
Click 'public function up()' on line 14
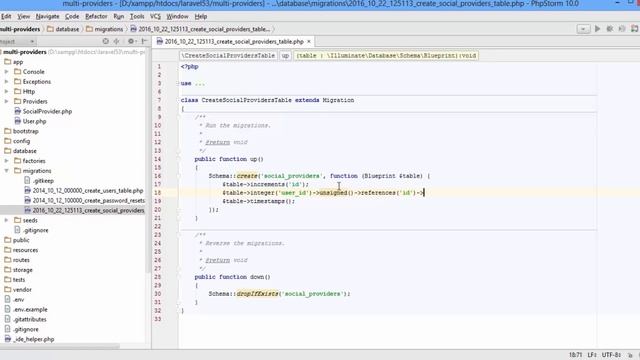pos(229,159)
